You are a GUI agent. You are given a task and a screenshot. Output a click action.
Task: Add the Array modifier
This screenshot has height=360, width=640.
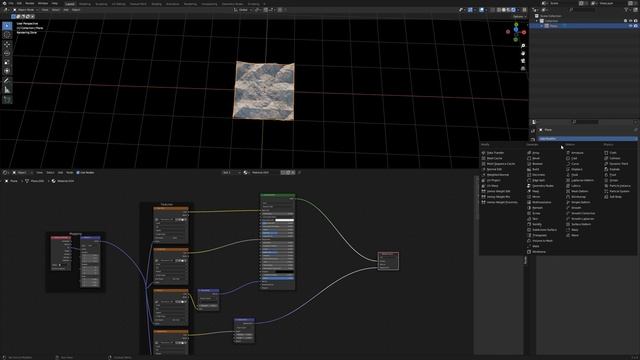[x=533, y=153]
